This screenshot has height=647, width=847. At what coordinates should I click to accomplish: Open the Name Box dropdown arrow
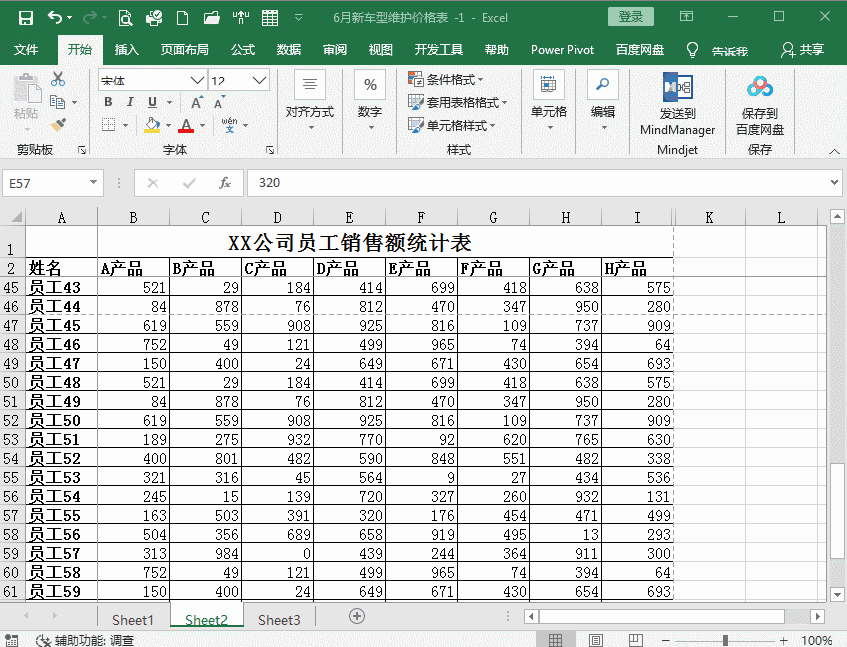pos(93,183)
